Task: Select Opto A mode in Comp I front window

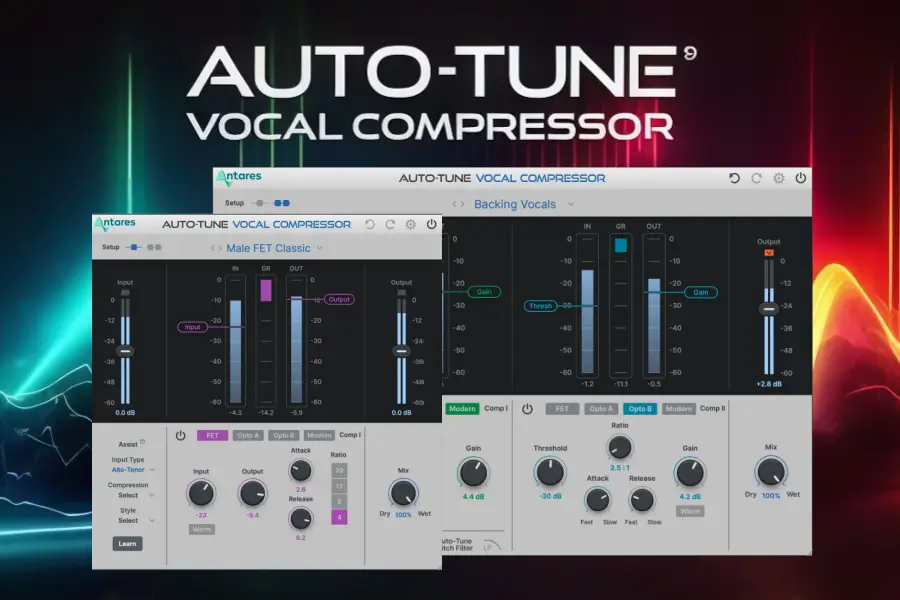Action: pyautogui.click(x=248, y=435)
